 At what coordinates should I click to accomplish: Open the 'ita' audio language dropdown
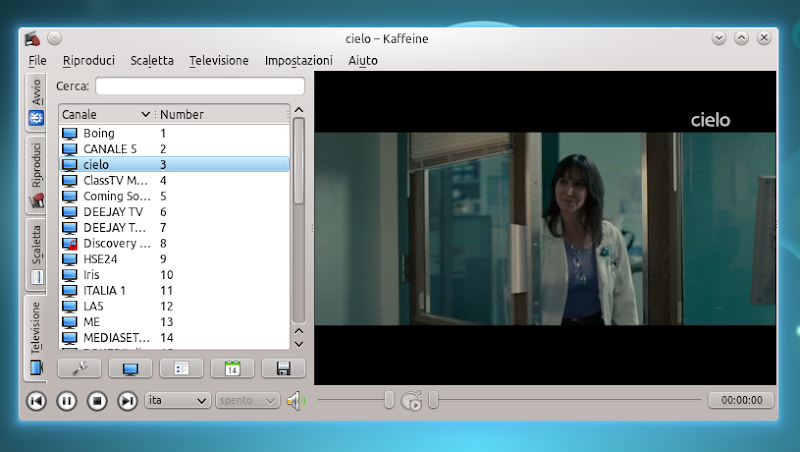[x=178, y=400]
